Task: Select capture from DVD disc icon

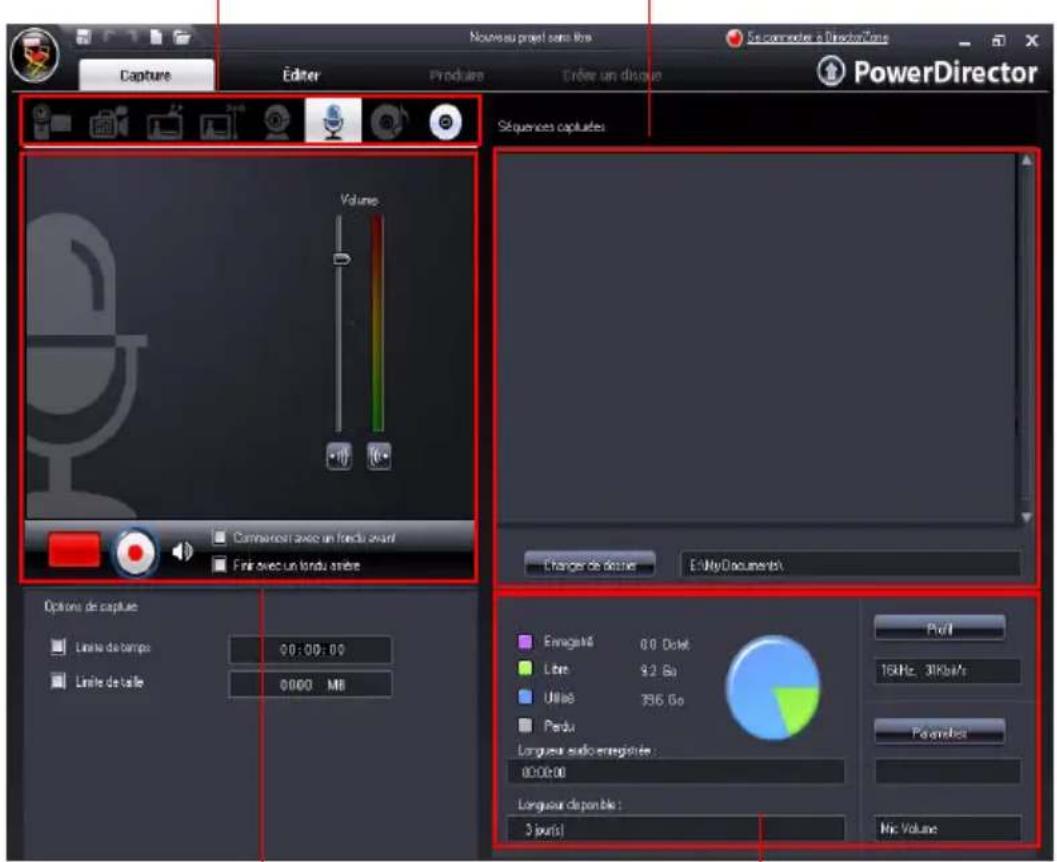Action: [446, 123]
